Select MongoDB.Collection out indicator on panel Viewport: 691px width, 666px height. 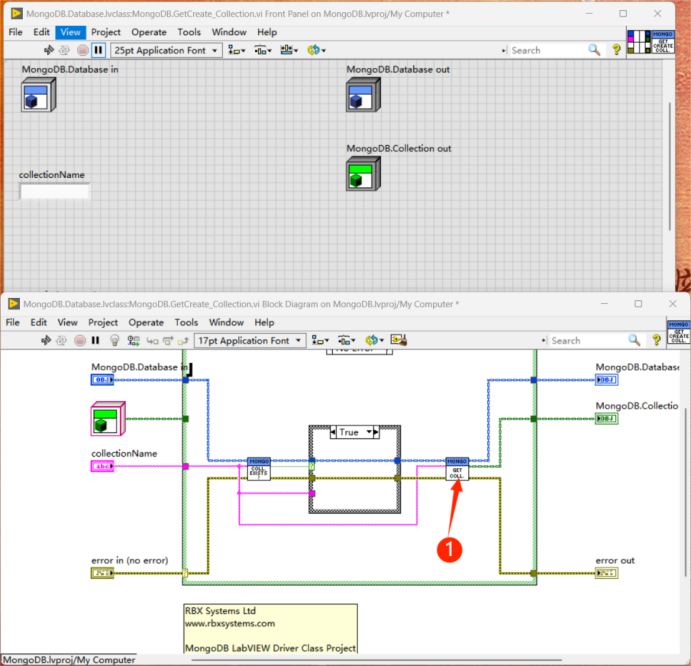tap(364, 174)
